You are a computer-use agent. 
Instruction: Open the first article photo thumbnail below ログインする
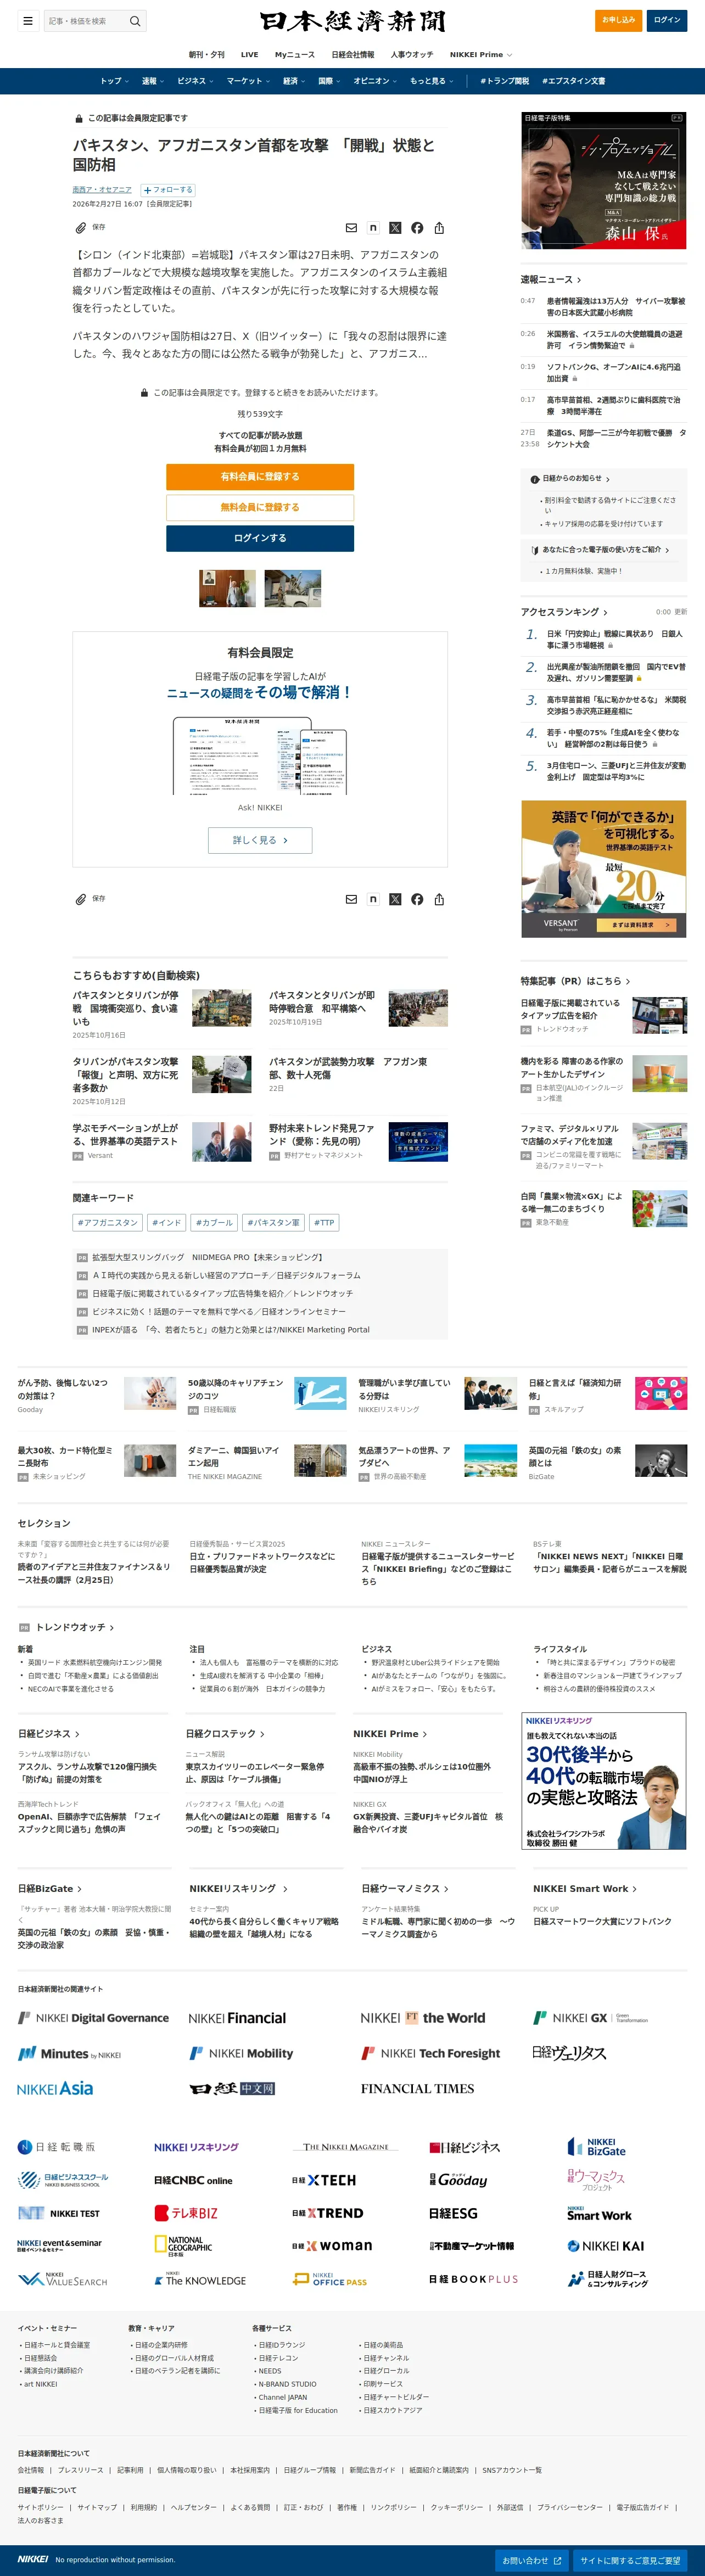pyautogui.click(x=227, y=588)
